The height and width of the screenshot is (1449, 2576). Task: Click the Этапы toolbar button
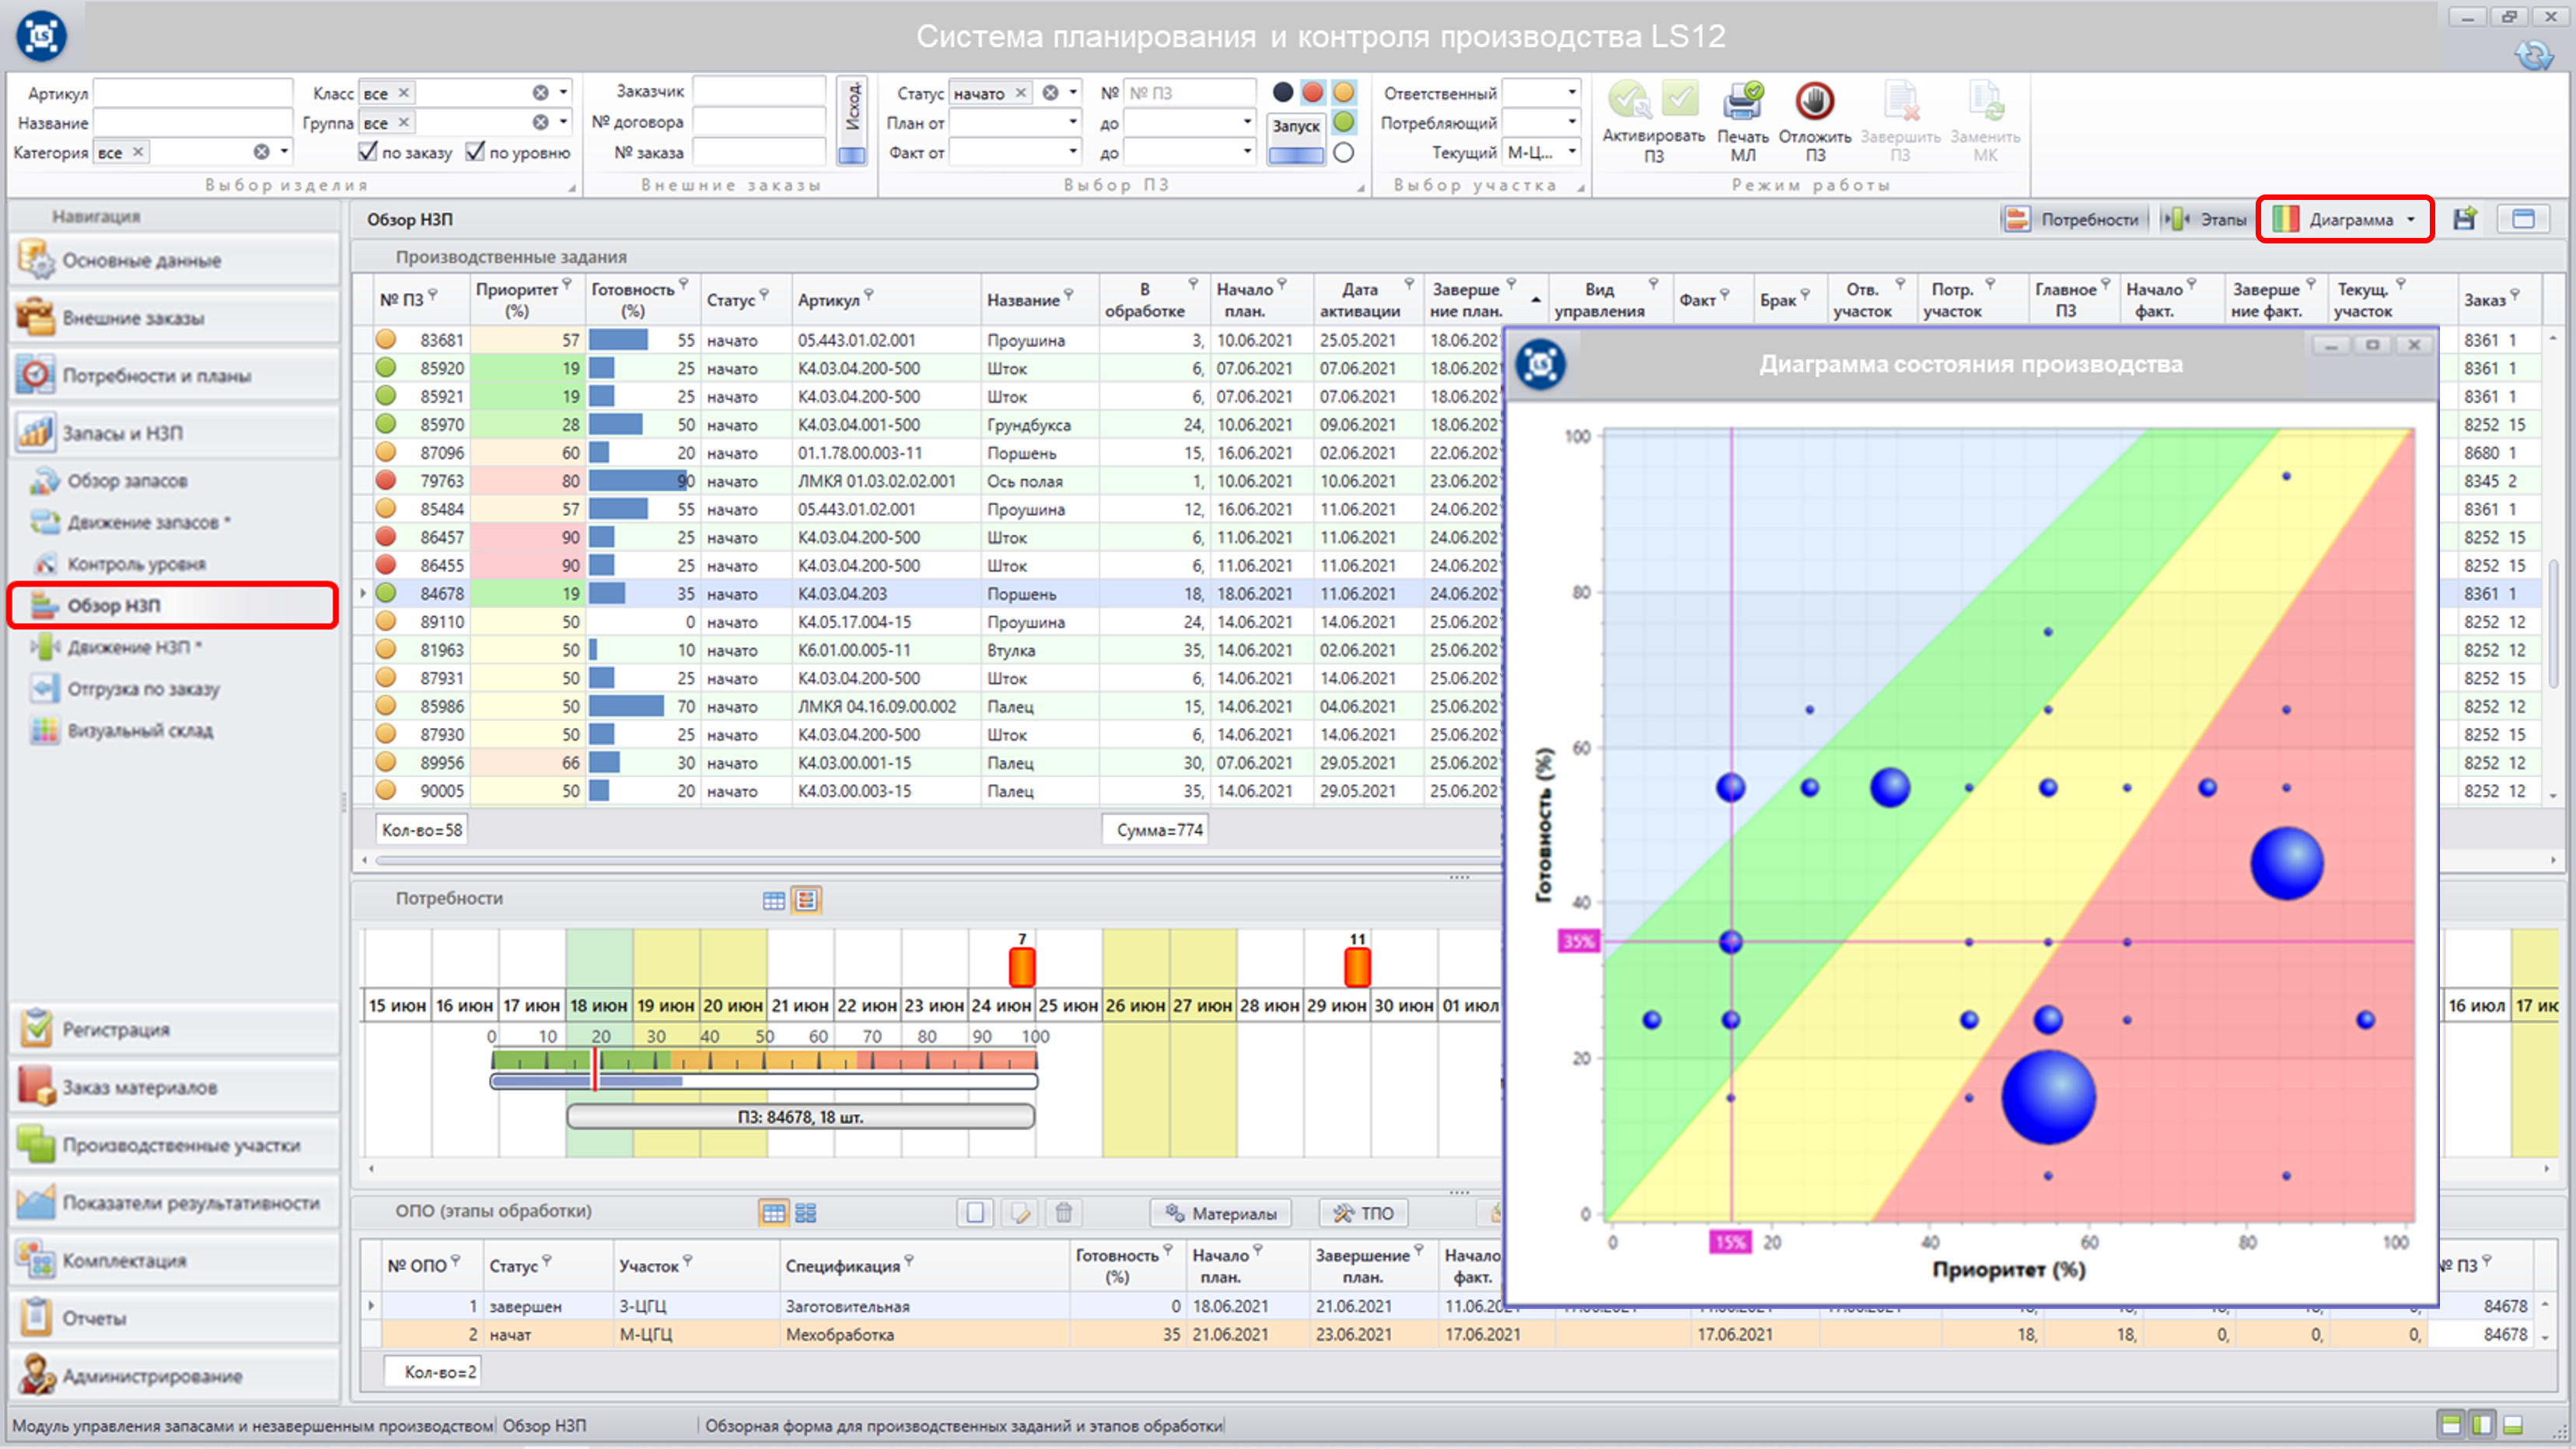tap(2205, 219)
